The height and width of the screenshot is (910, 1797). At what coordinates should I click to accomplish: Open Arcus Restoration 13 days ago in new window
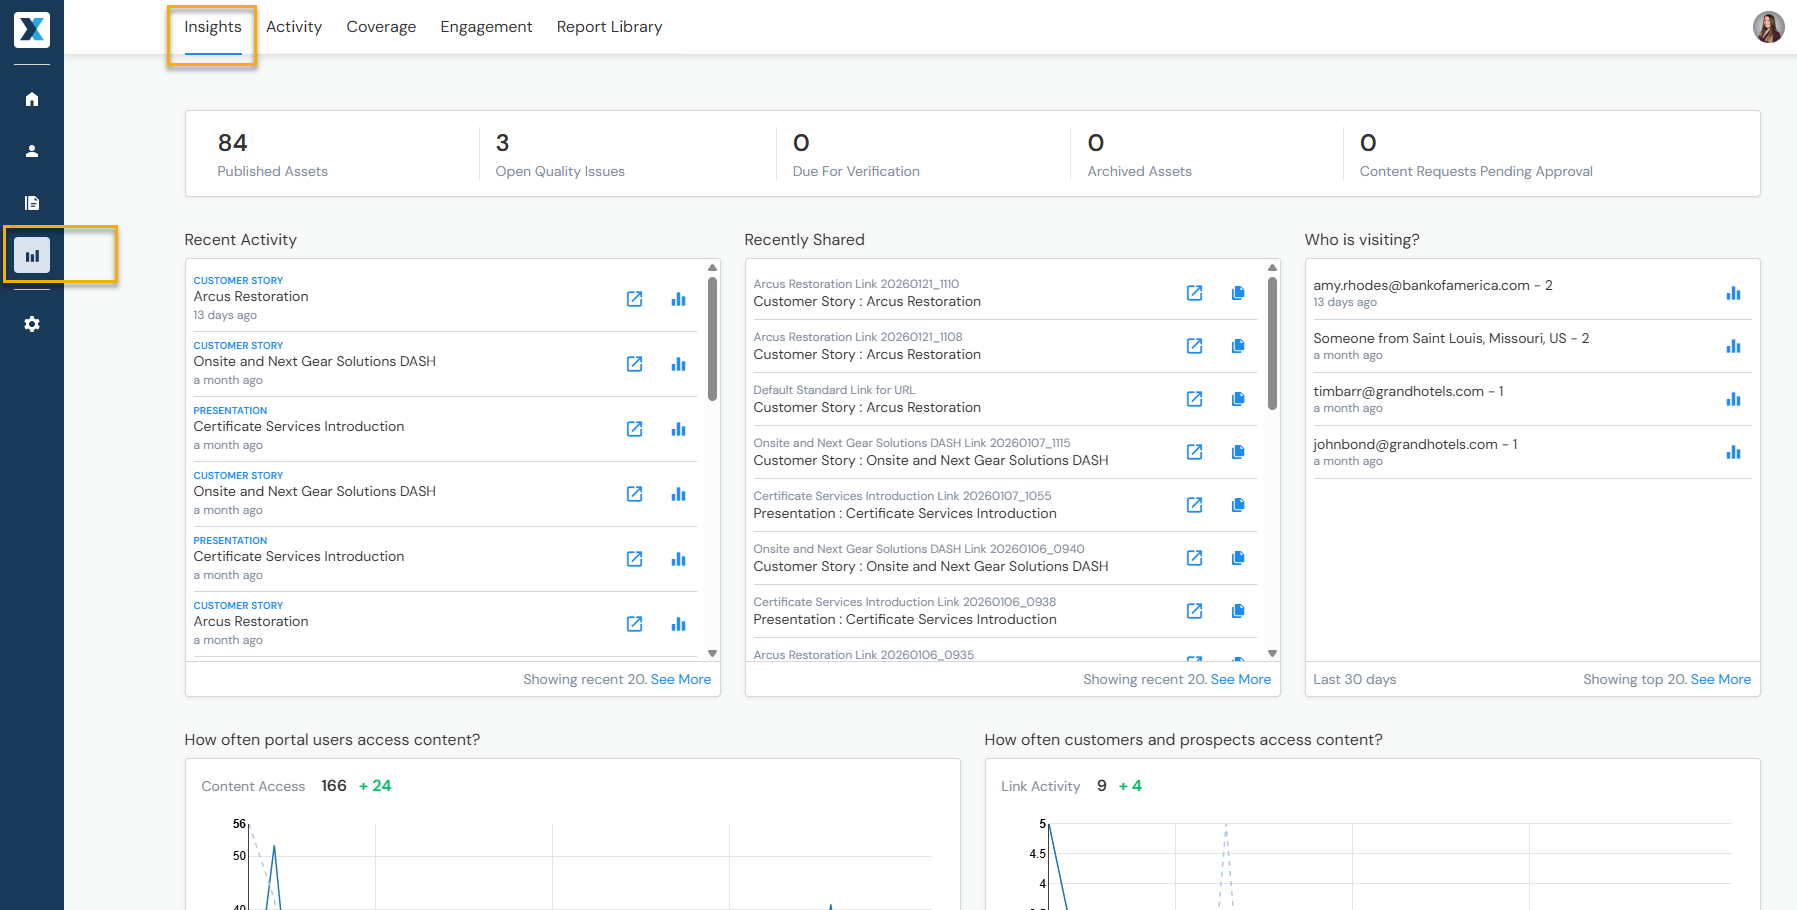(x=634, y=299)
